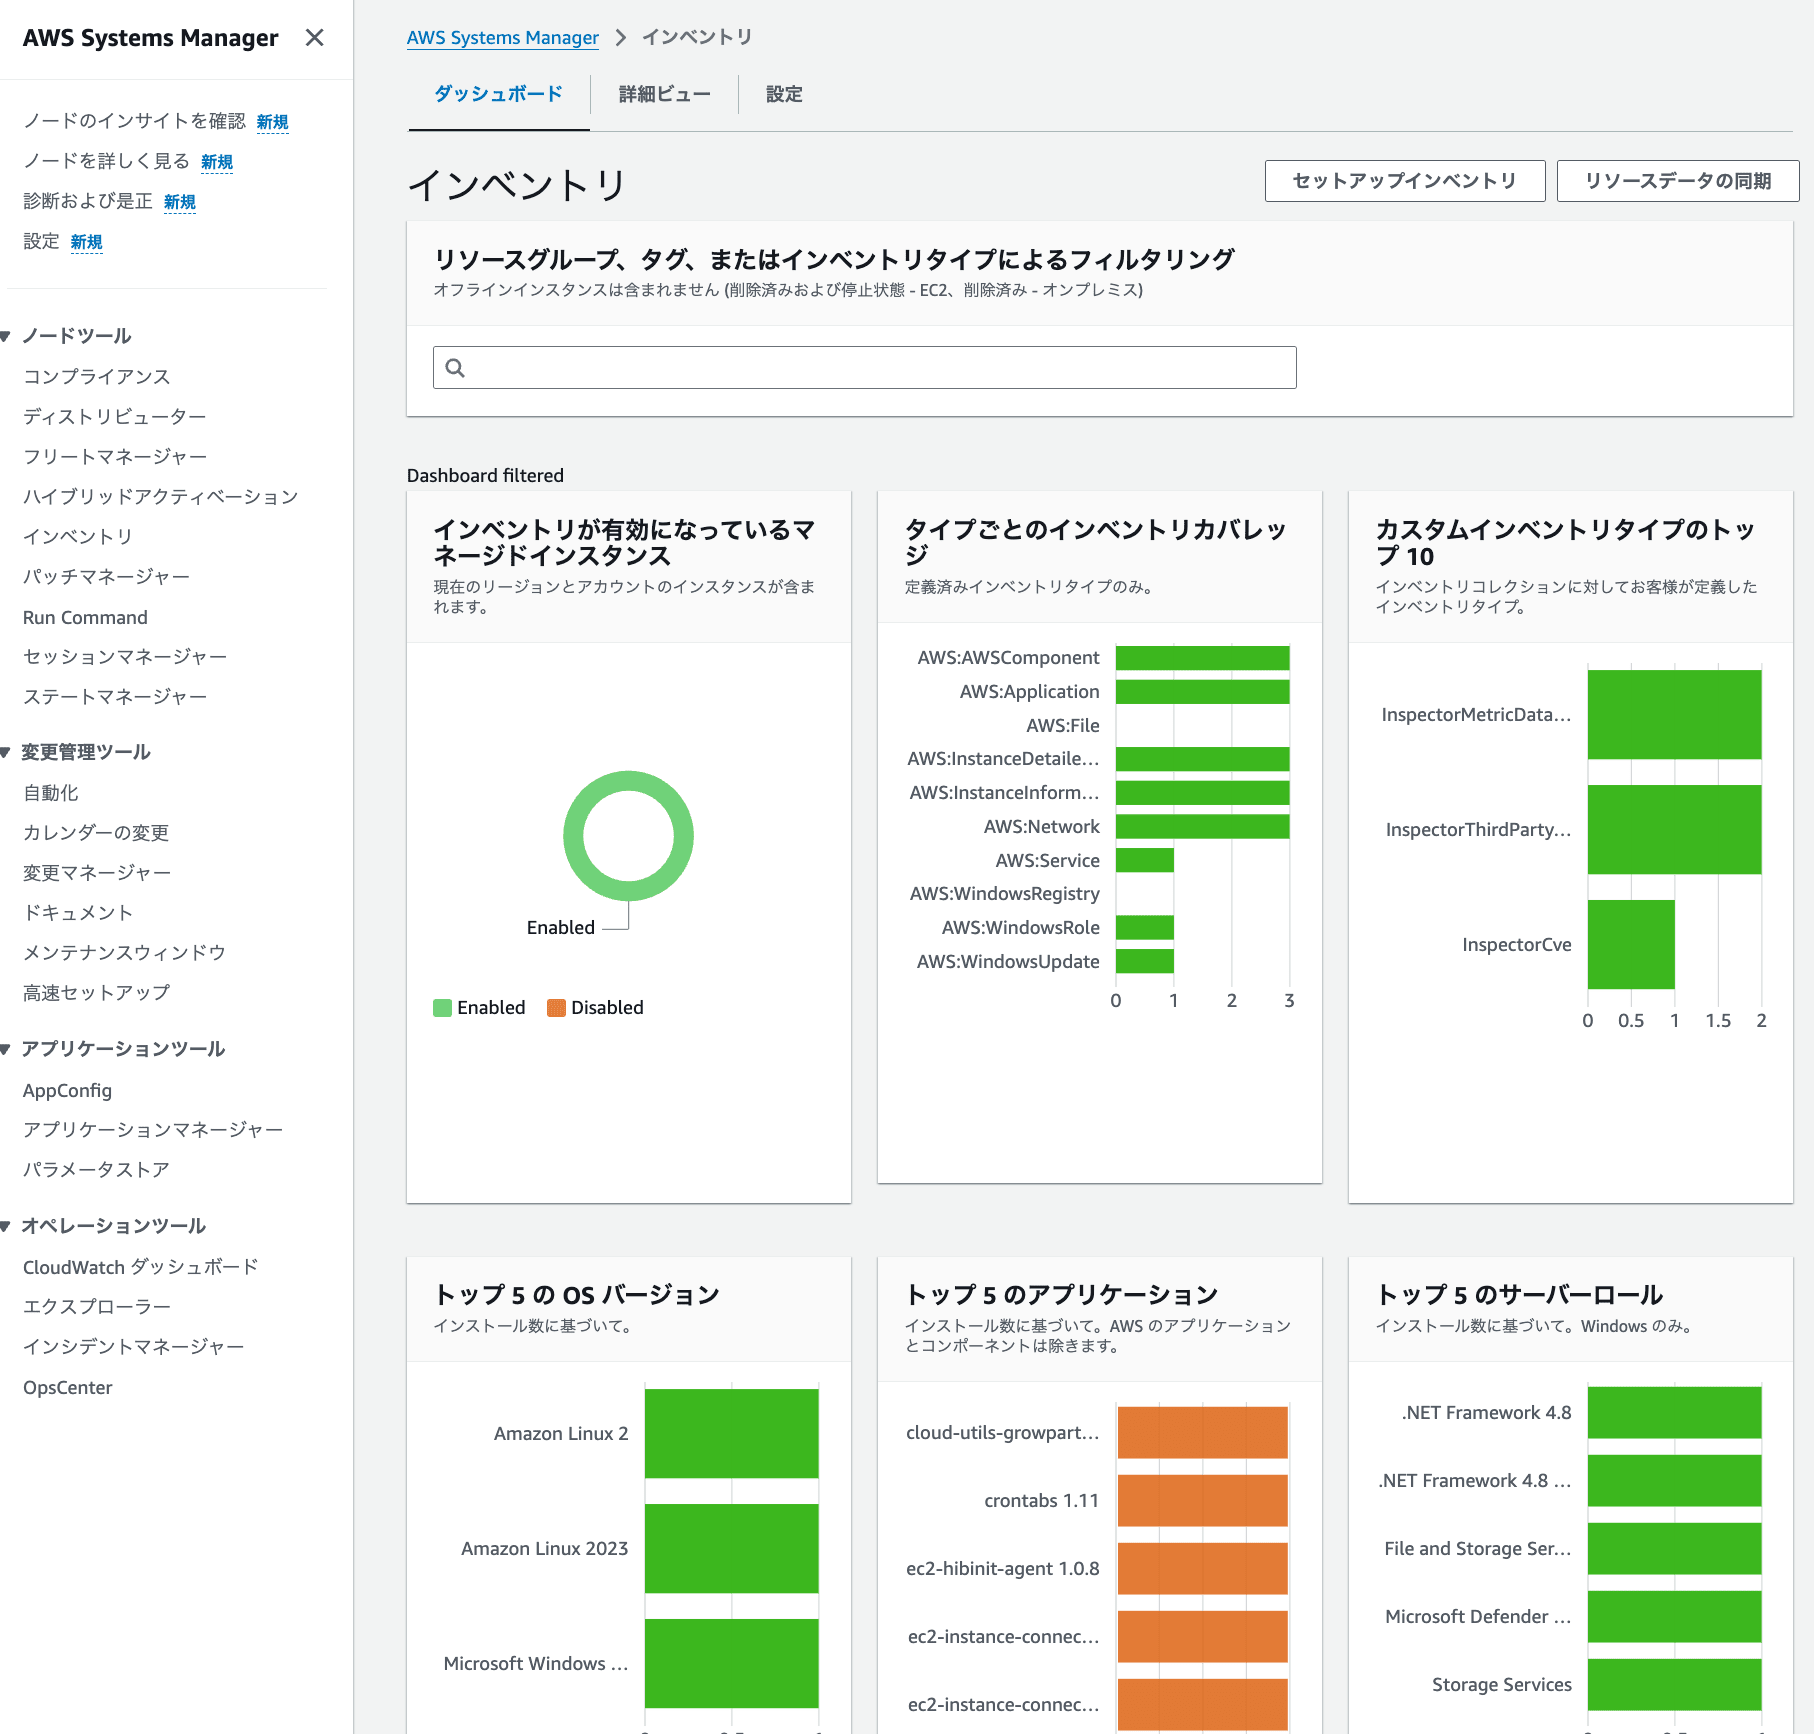The height and width of the screenshot is (1734, 1814).
Task: Open OpsCenter
Action: click(67, 1387)
